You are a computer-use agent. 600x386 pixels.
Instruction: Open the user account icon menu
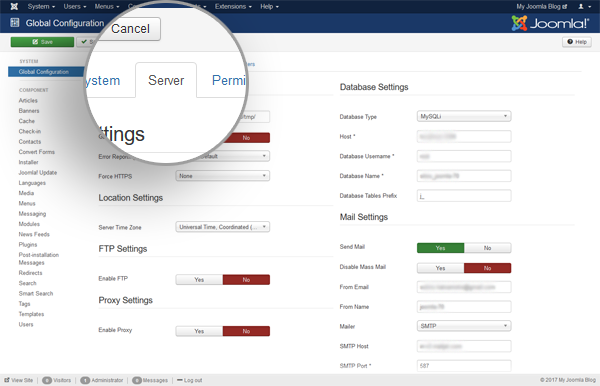[x=584, y=7]
